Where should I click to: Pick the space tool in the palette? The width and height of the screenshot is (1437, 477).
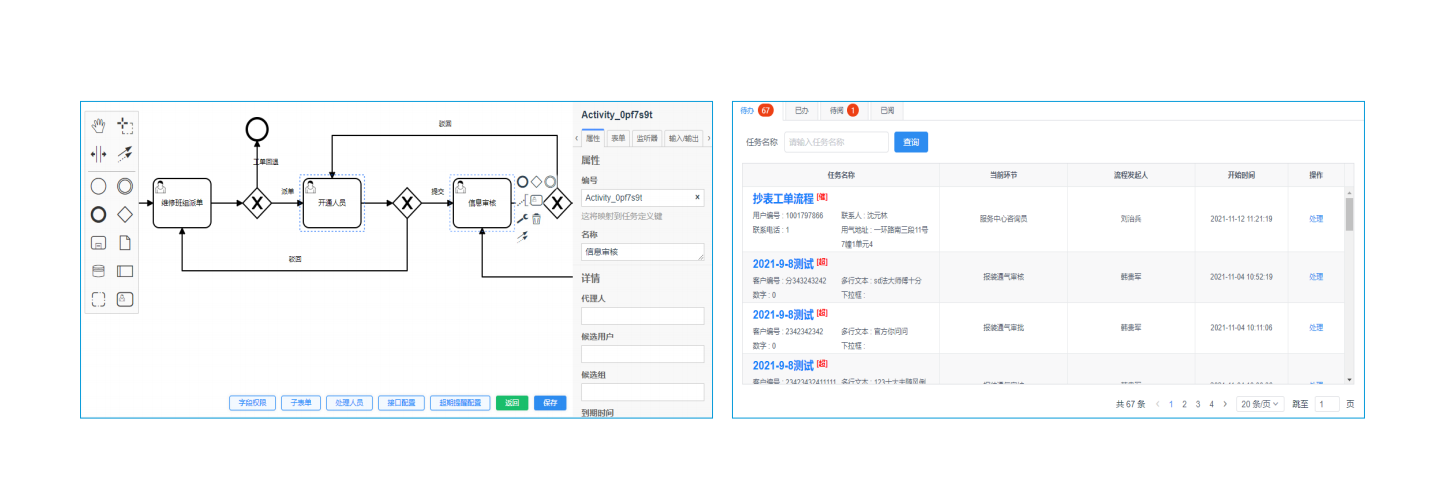click(x=98, y=154)
